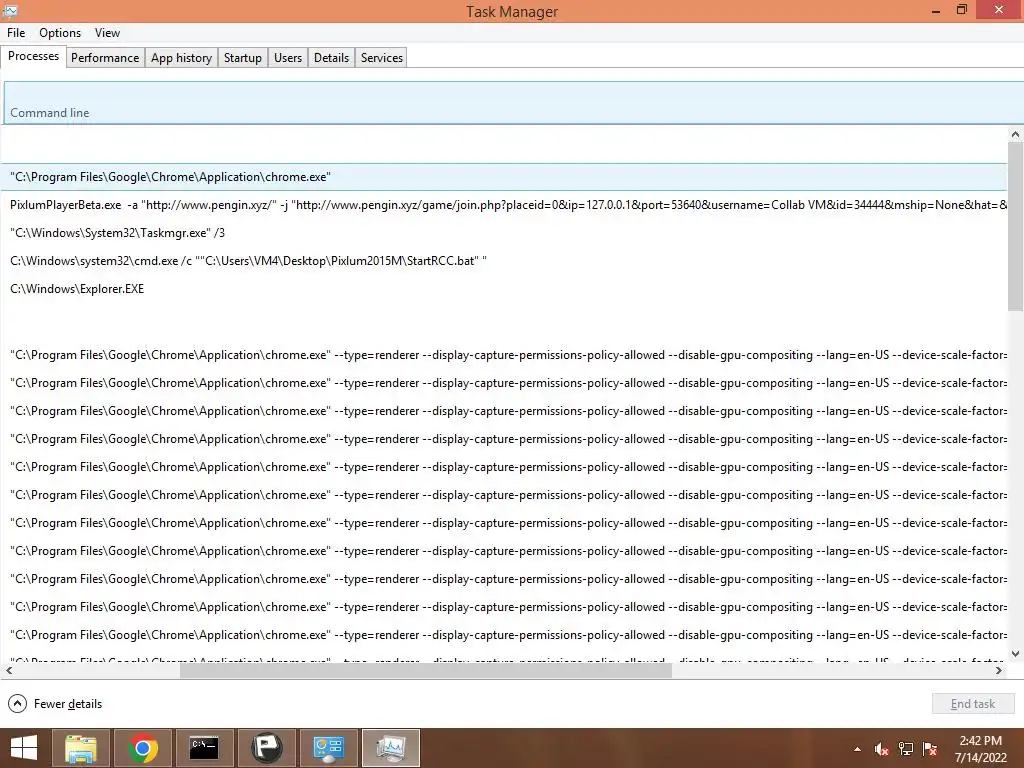Click the network tray icon
The width and height of the screenshot is (1024, 768).
pyautogui.click(x=906, y=749)
